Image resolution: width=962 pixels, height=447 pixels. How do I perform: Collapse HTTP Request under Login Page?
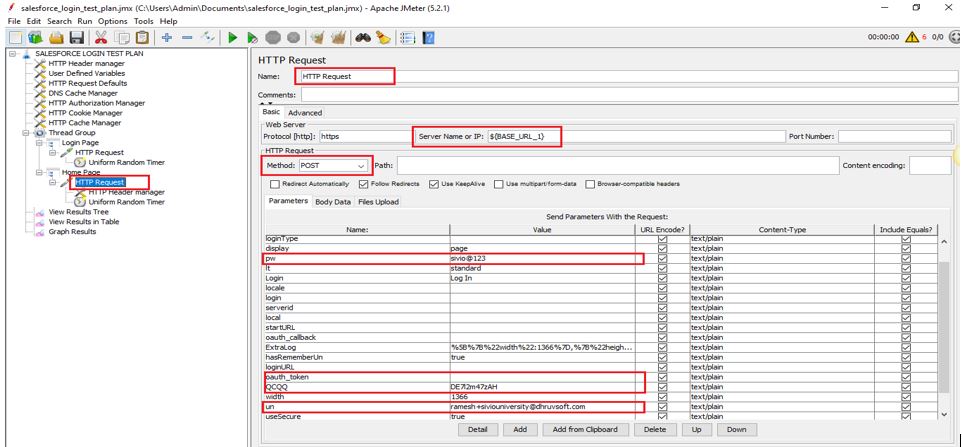click(x=53, y=153)
